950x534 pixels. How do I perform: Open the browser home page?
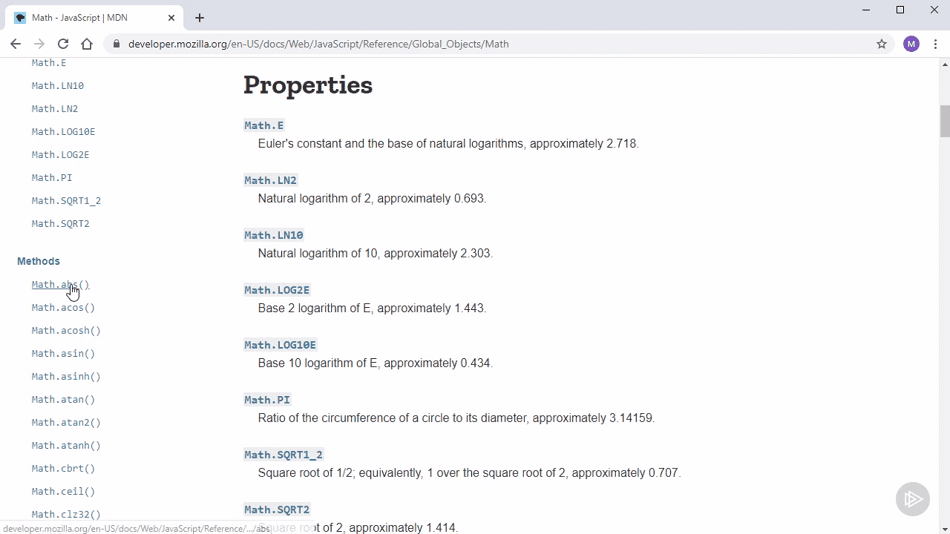87,44
